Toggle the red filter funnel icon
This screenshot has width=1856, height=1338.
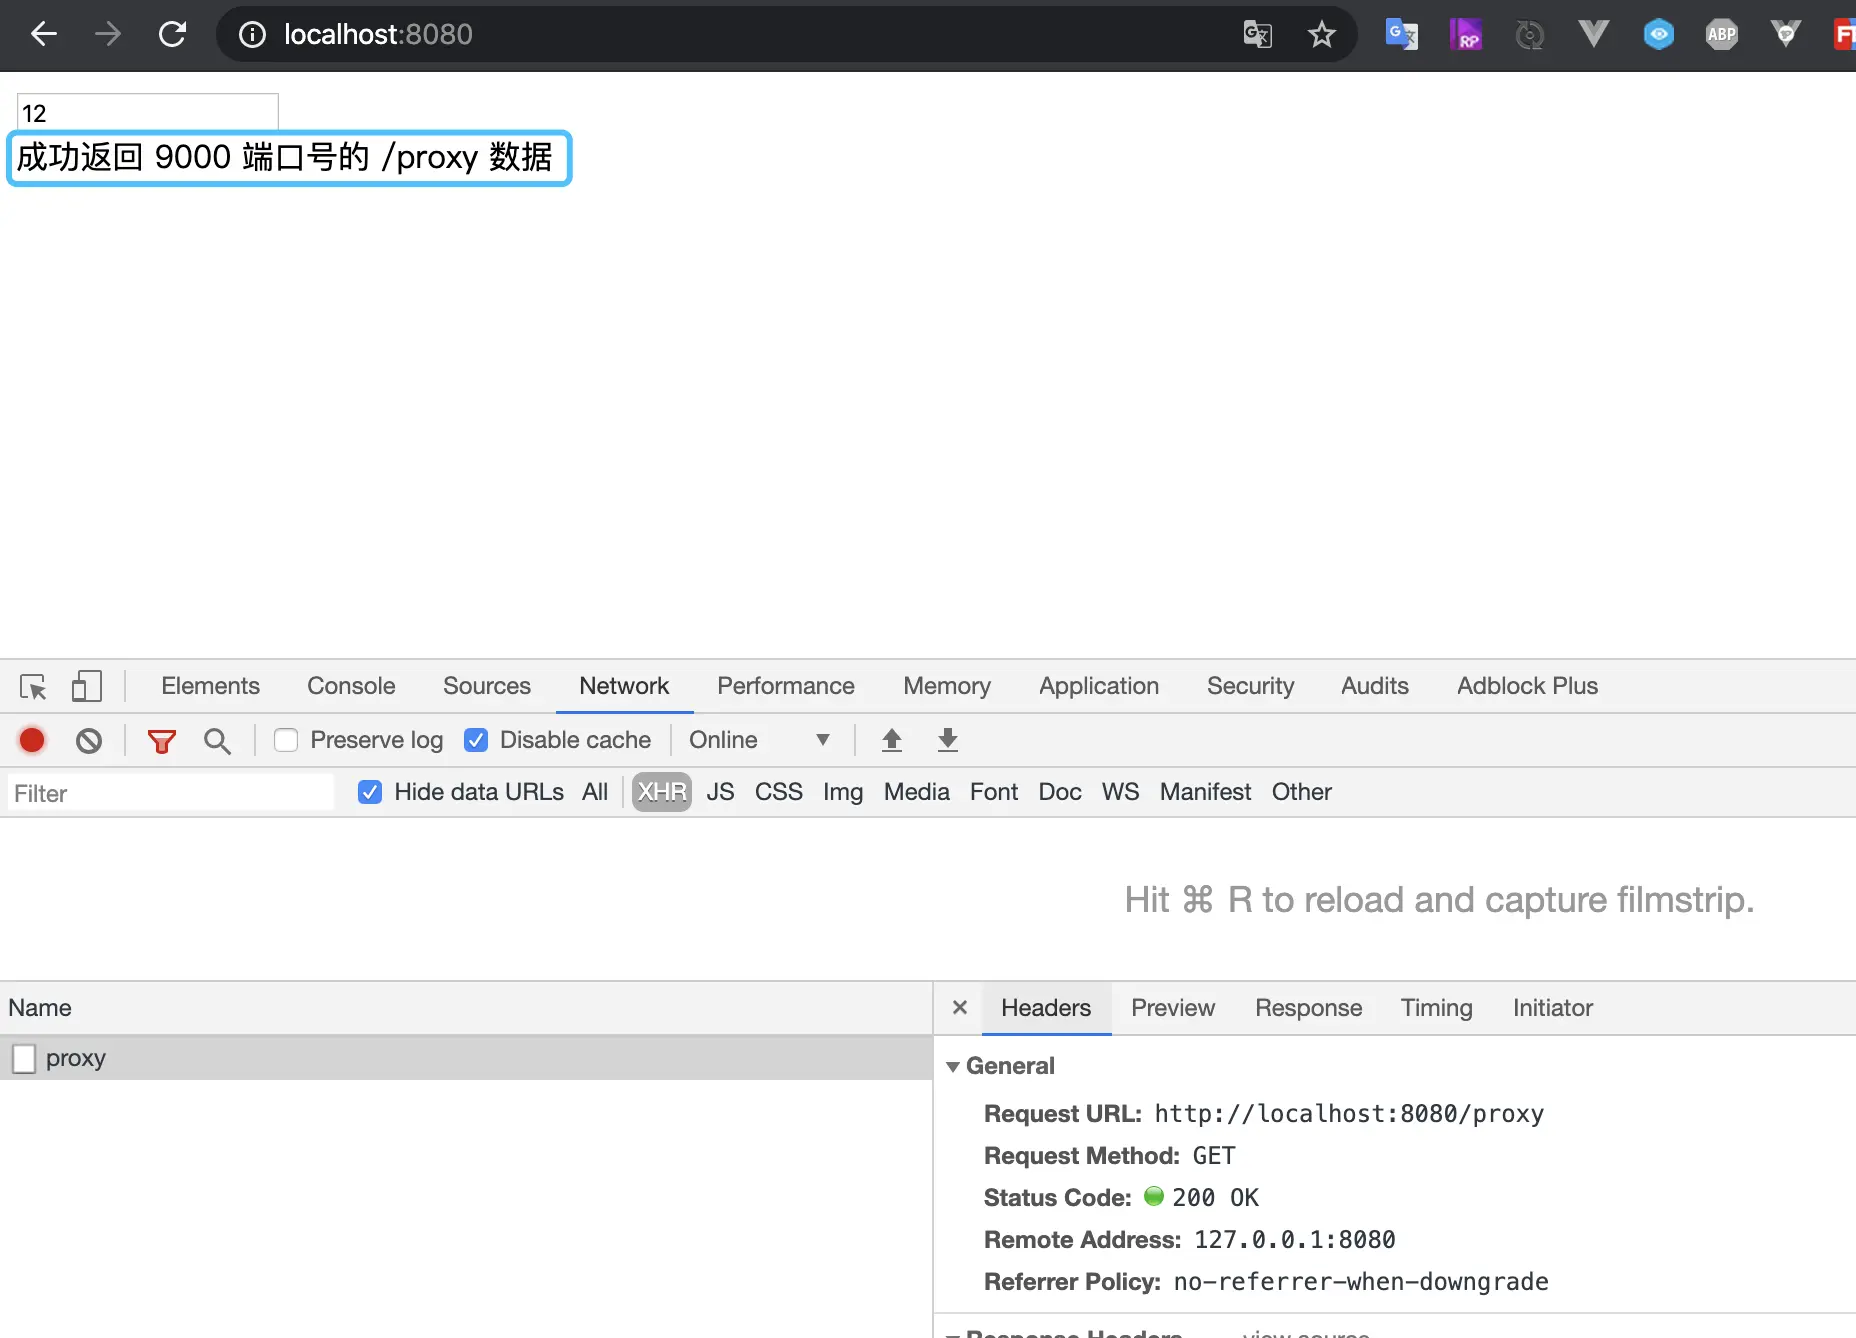(162, 741)
